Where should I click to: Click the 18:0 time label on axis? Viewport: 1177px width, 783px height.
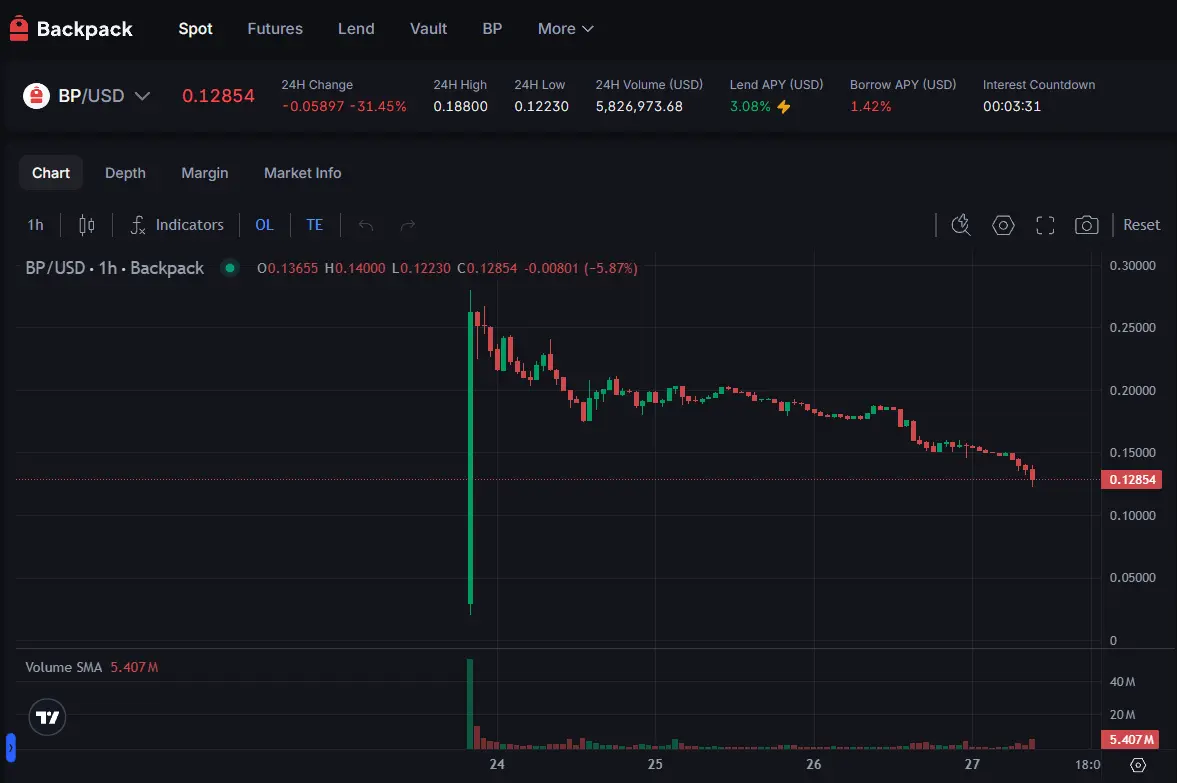1088,764
